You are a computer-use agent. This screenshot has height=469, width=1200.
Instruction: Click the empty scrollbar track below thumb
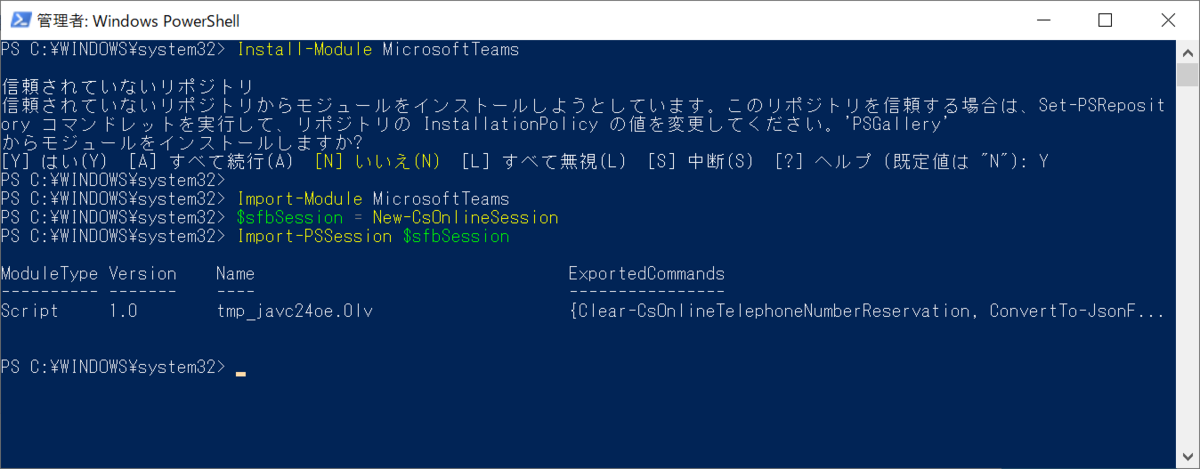[x=1187, y=270]
